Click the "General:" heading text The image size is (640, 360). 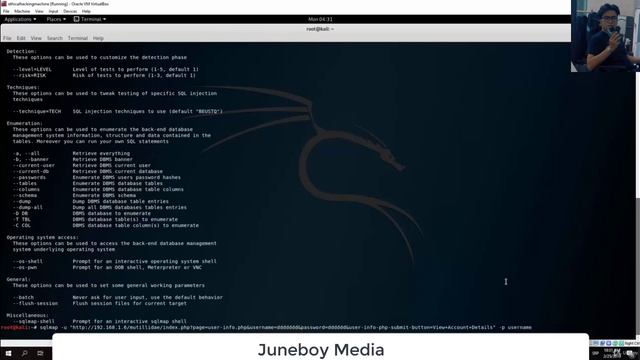pos(18,280)
